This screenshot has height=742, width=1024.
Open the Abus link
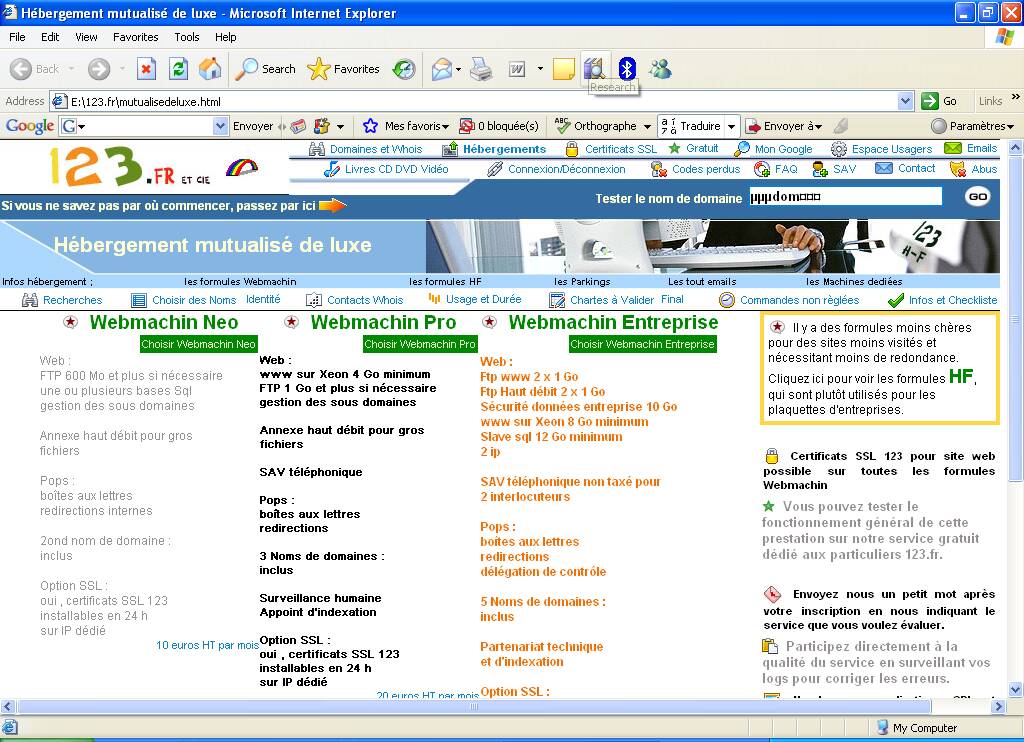(x=984, y=169)
